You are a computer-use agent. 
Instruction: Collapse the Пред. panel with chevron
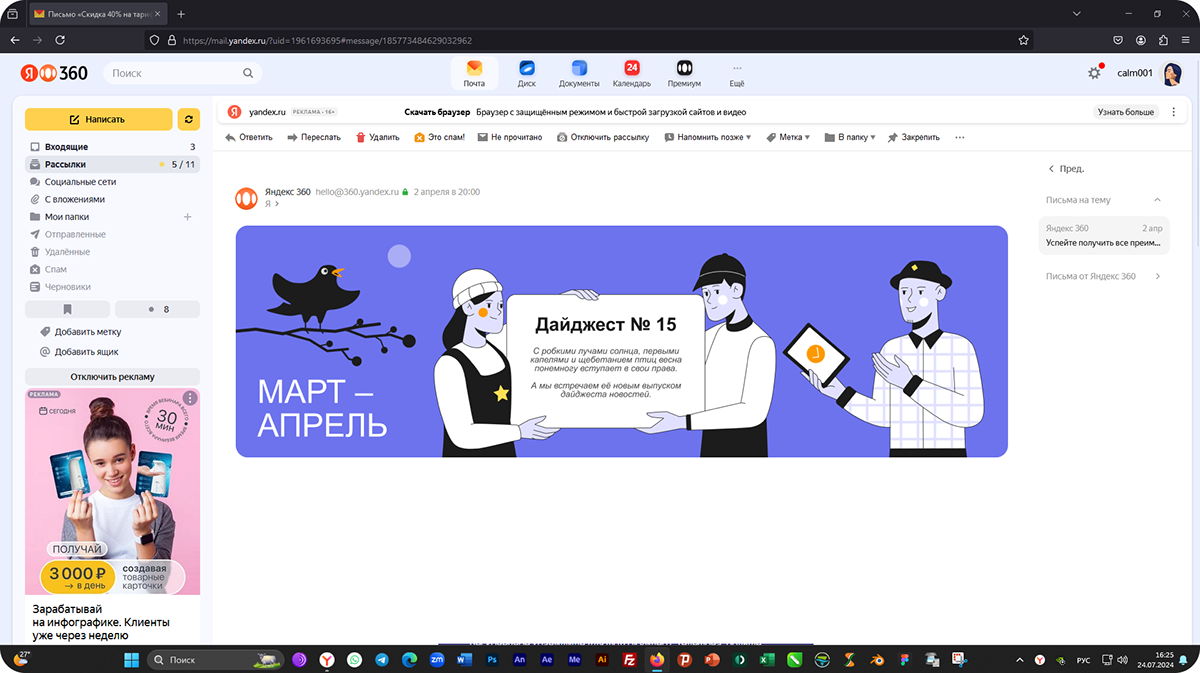pos(1051,168)
